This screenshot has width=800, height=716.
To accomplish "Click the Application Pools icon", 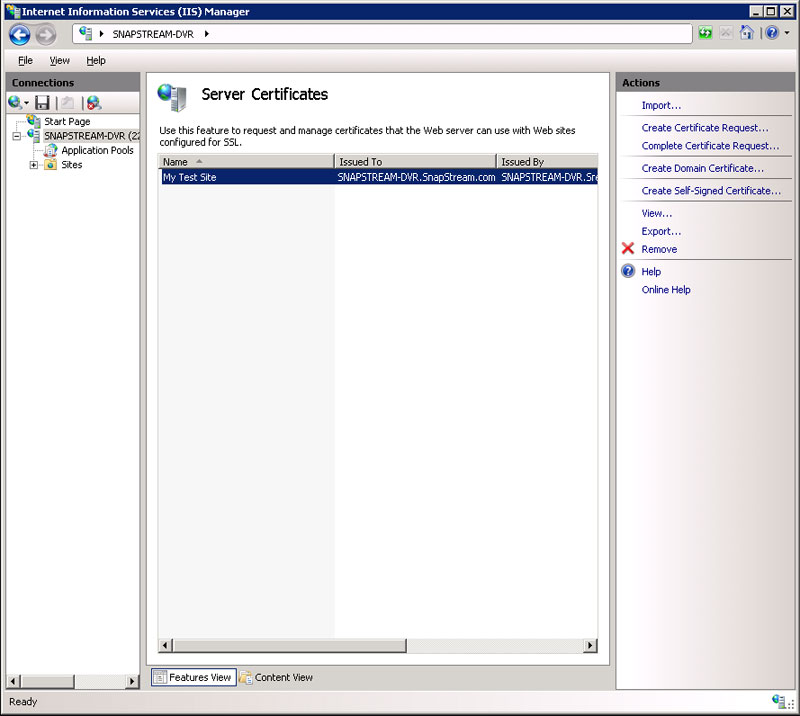I will (x=51, y=150).
